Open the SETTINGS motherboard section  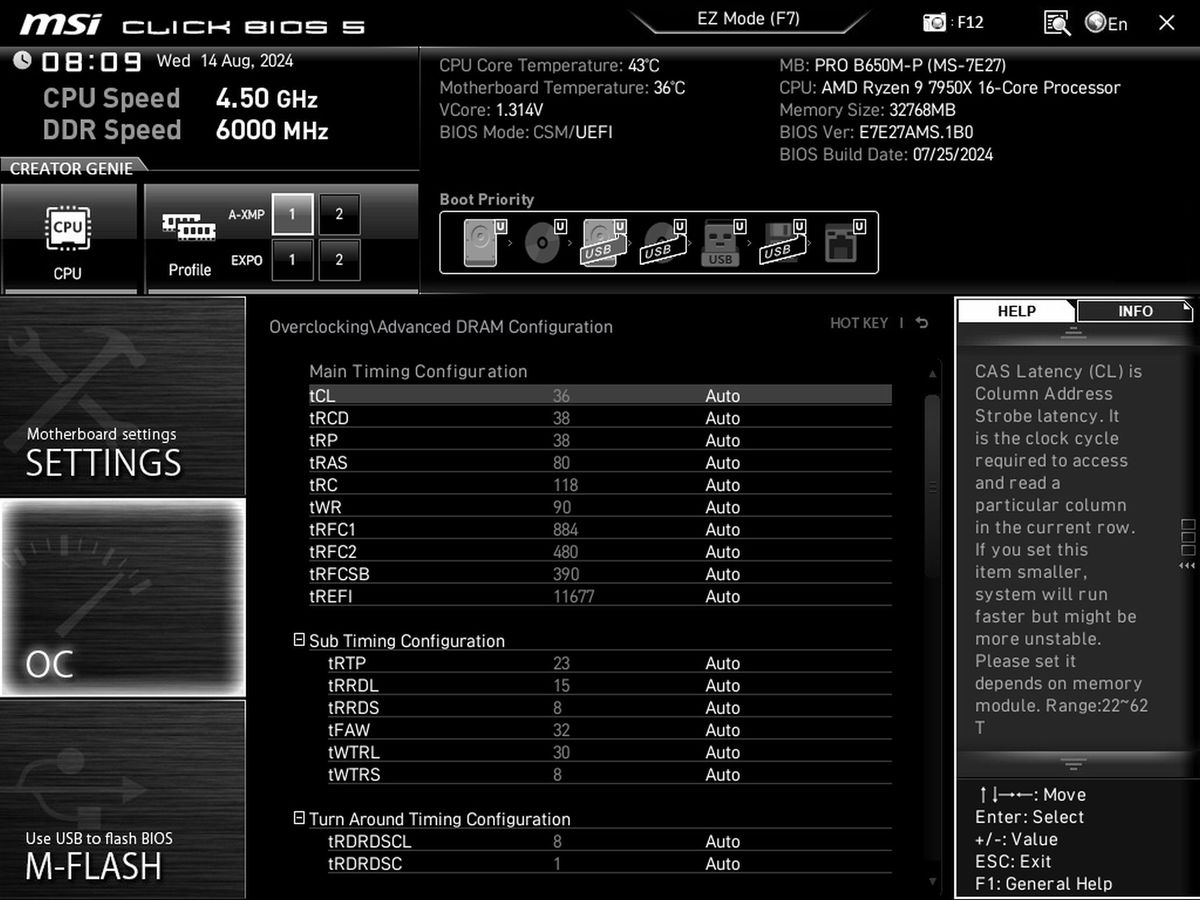[x=122, y=396]
